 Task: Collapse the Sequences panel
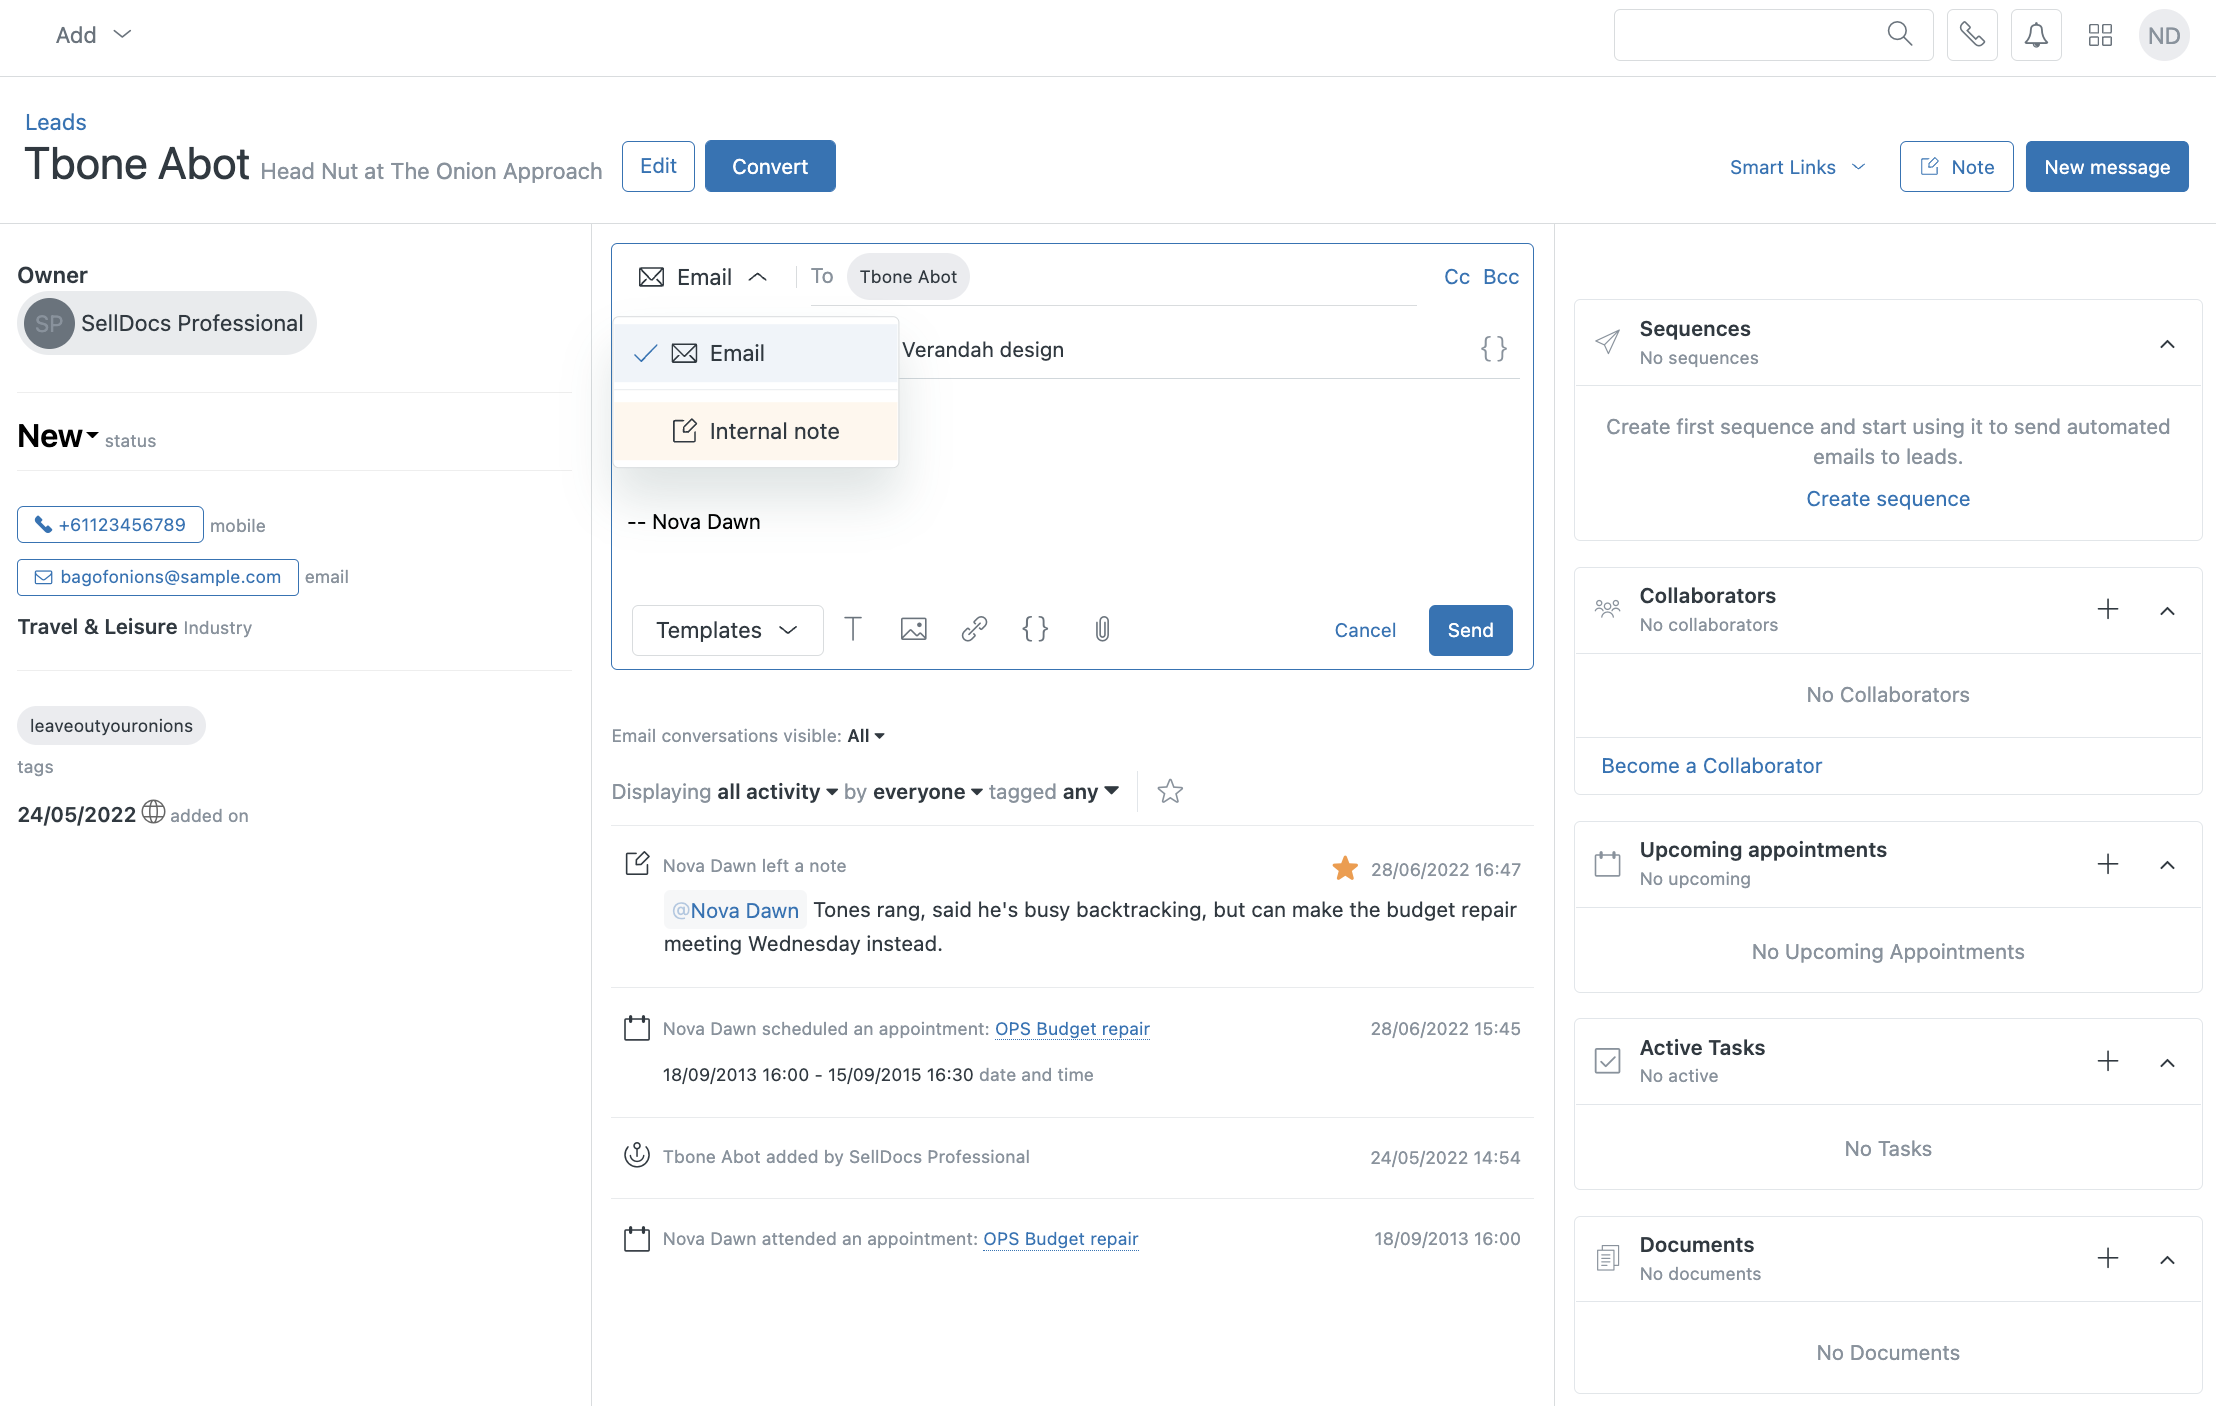[2167, 344]
